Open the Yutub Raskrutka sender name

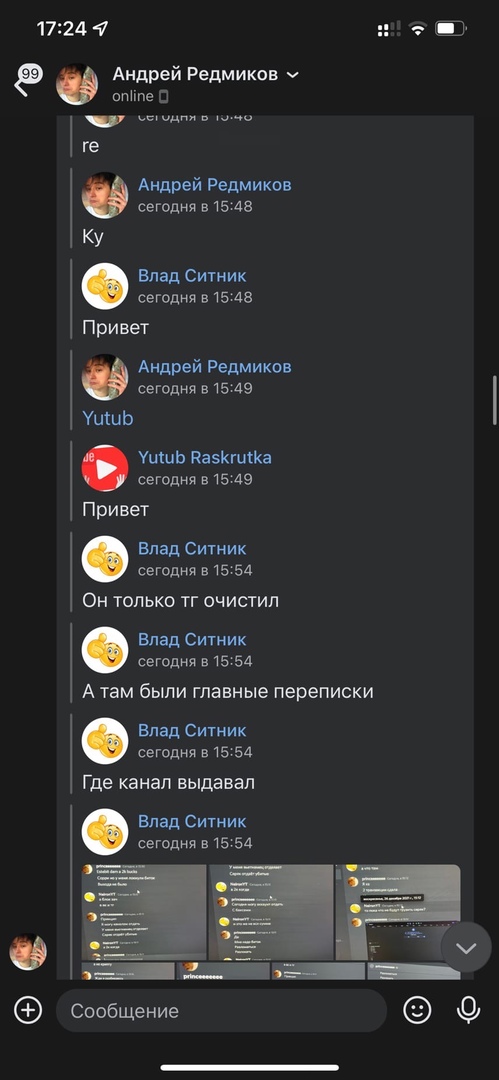(205, 457)
